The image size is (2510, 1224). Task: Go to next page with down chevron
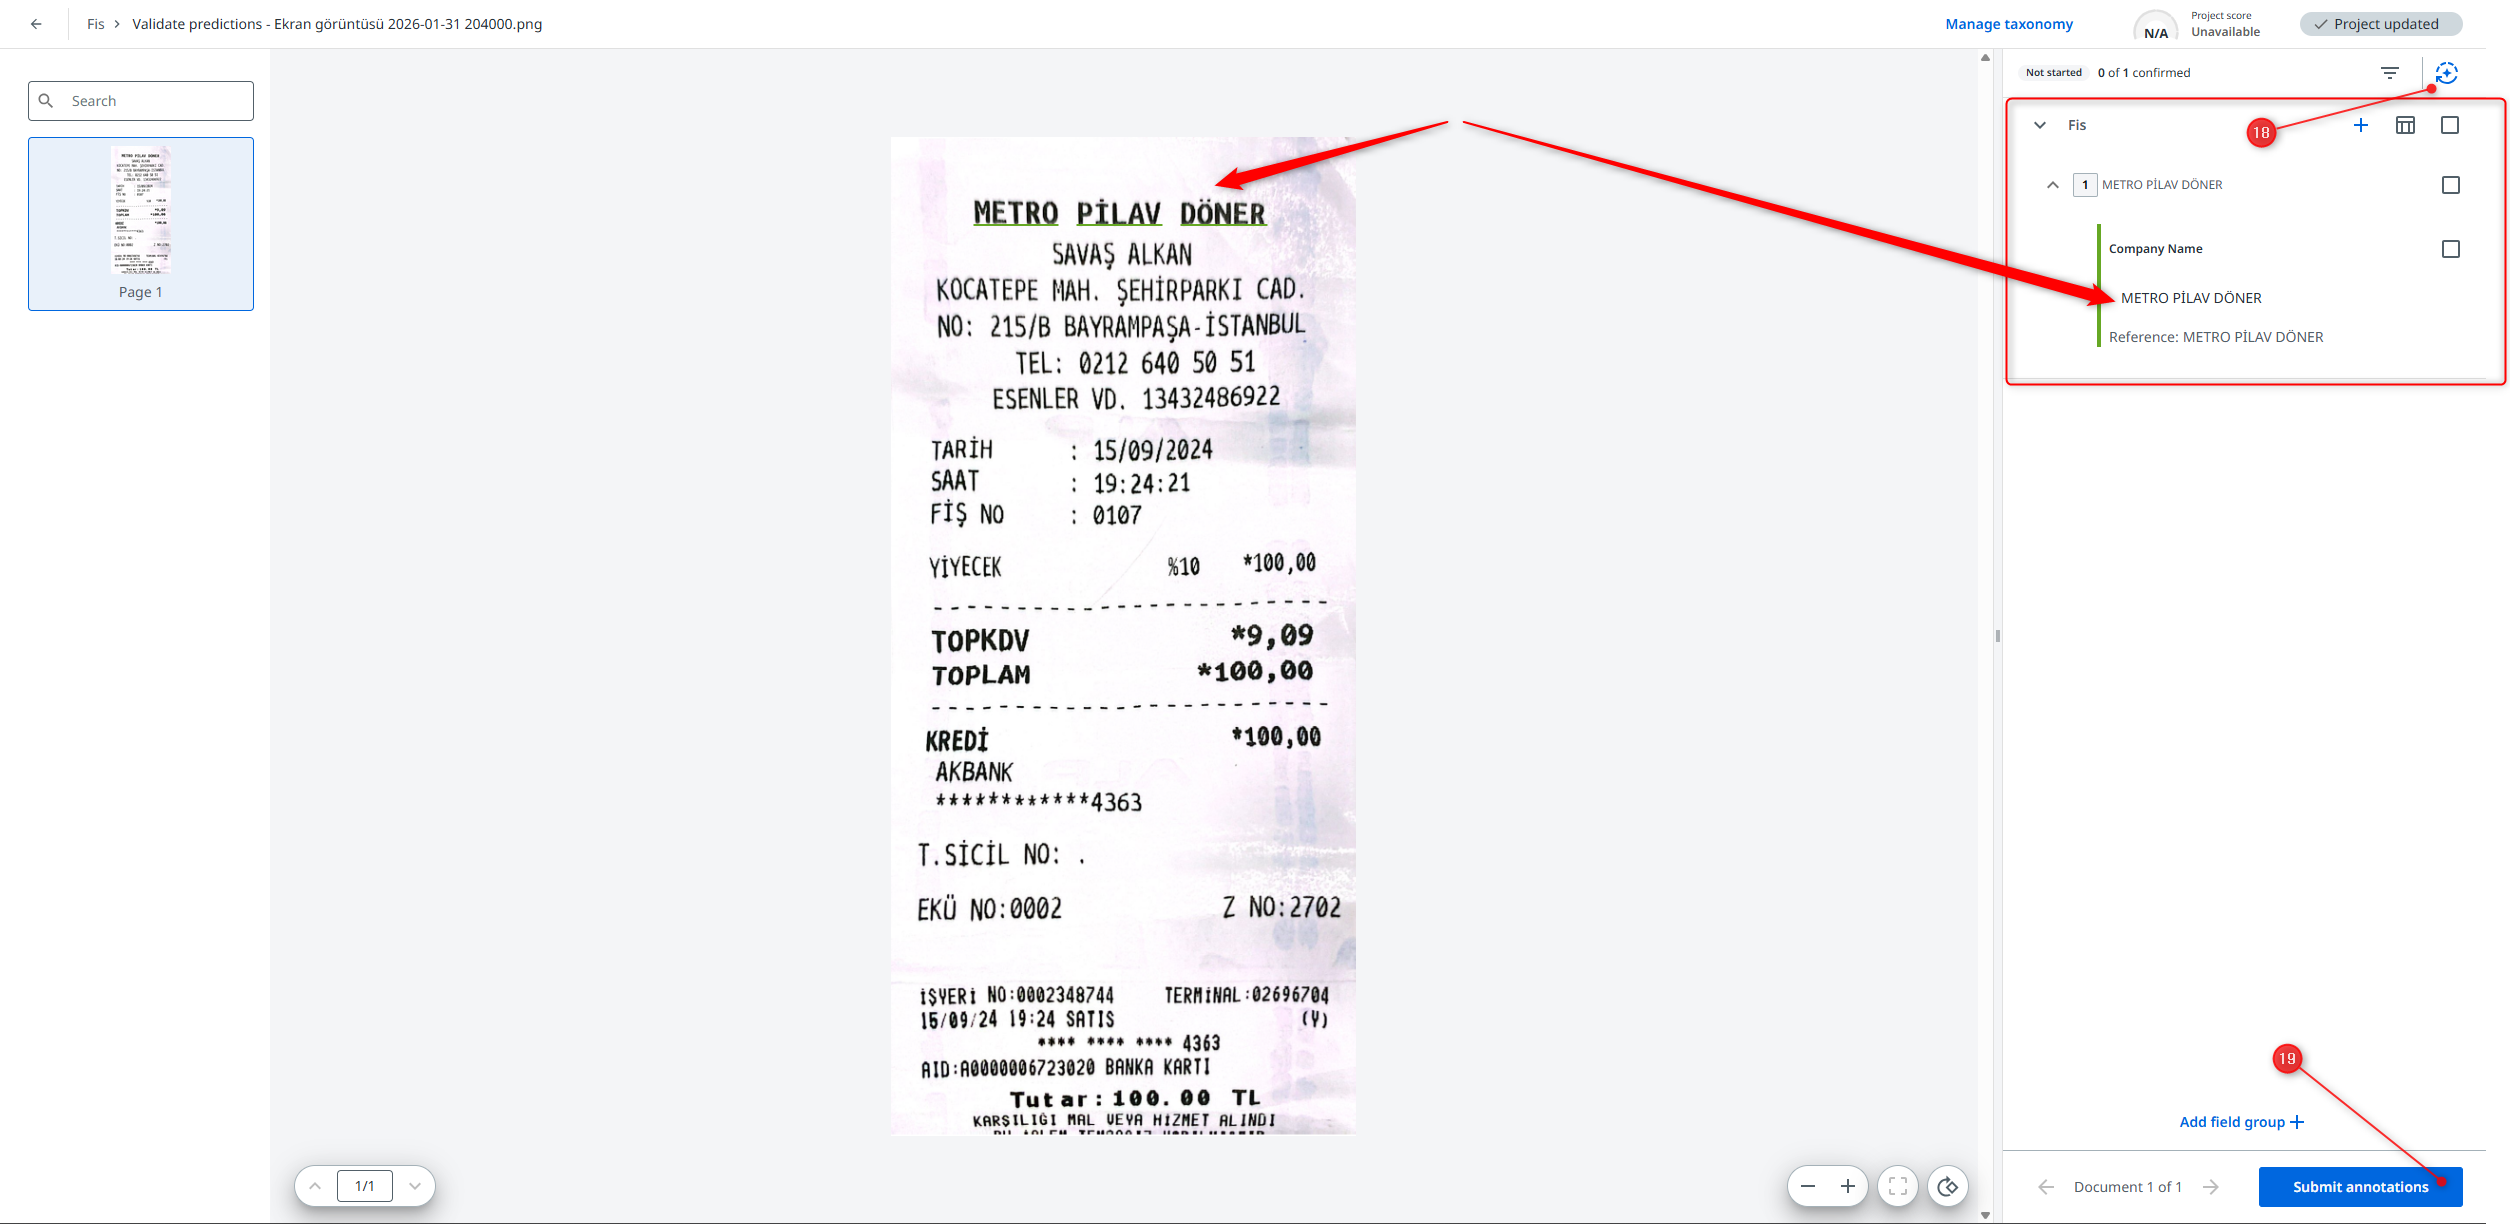(x=415, y=1186)
